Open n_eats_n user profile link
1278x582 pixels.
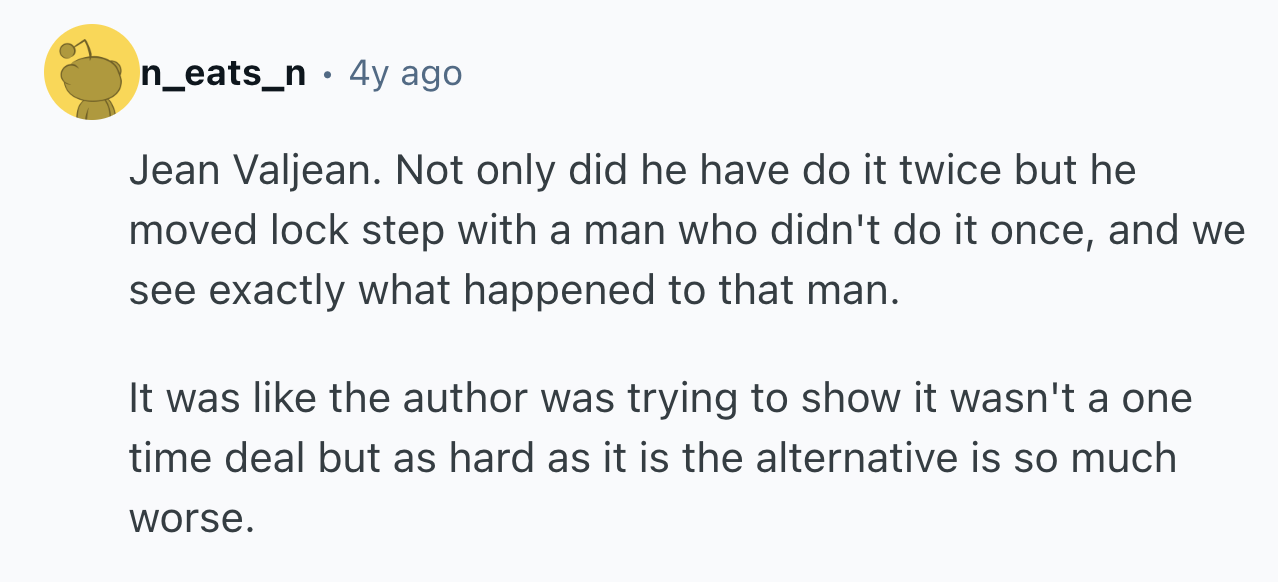222,73
